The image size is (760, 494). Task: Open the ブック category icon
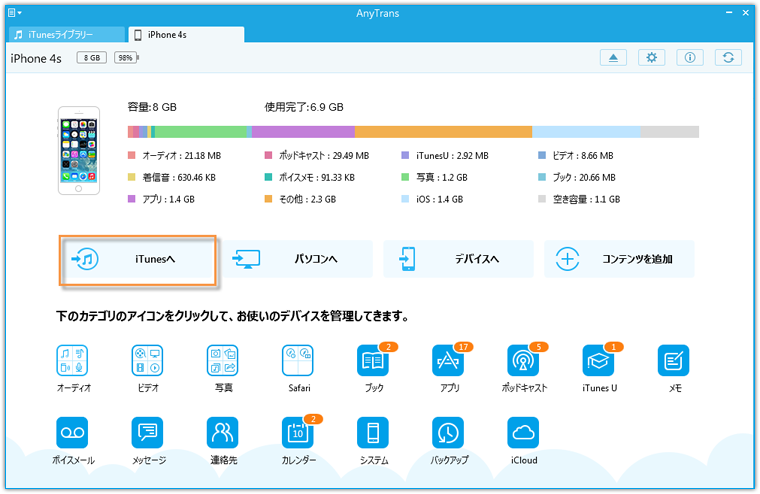click(x=373, y=361)
